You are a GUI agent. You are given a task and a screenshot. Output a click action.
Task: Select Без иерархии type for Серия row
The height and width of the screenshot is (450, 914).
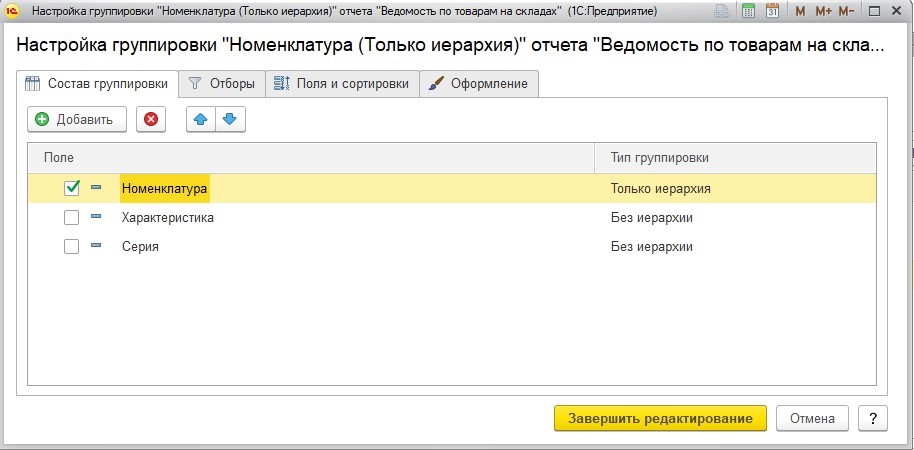(652, 247)
